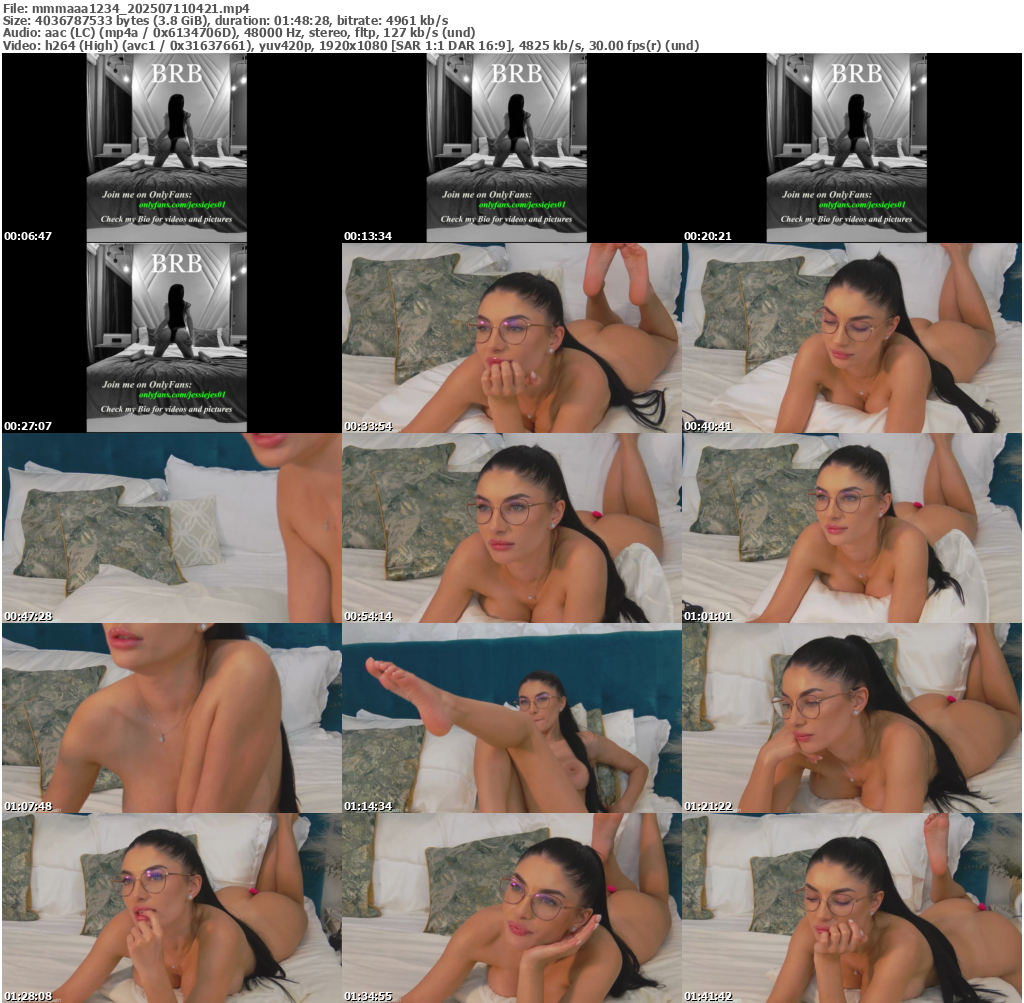Viewport: 1024px width, 1003px height.
Task: Open the thumbnail stamped 00:13:34
Action: coord(512,148)
